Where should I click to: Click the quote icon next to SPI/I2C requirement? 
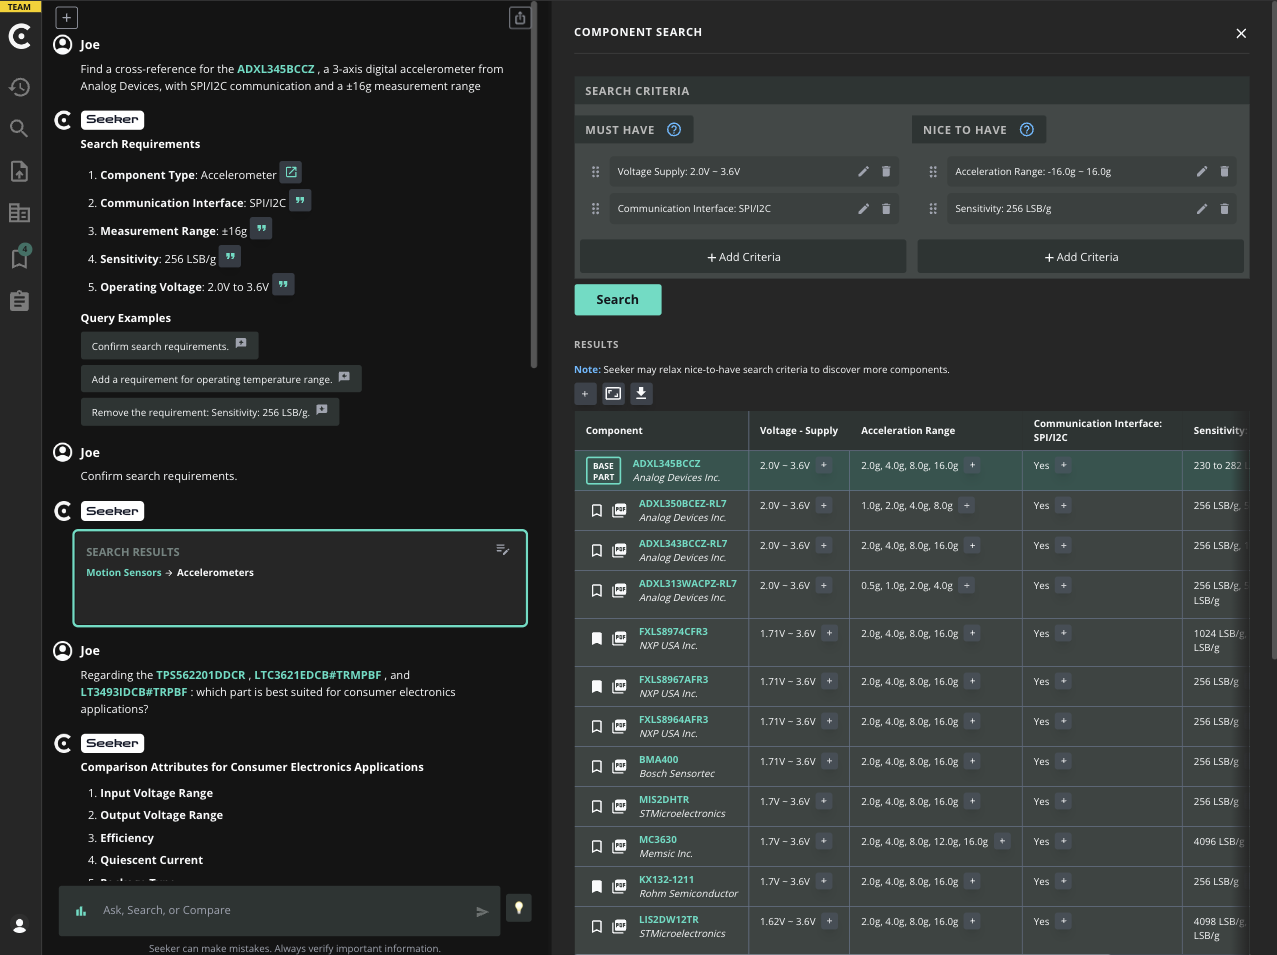(x=300, y=200)
